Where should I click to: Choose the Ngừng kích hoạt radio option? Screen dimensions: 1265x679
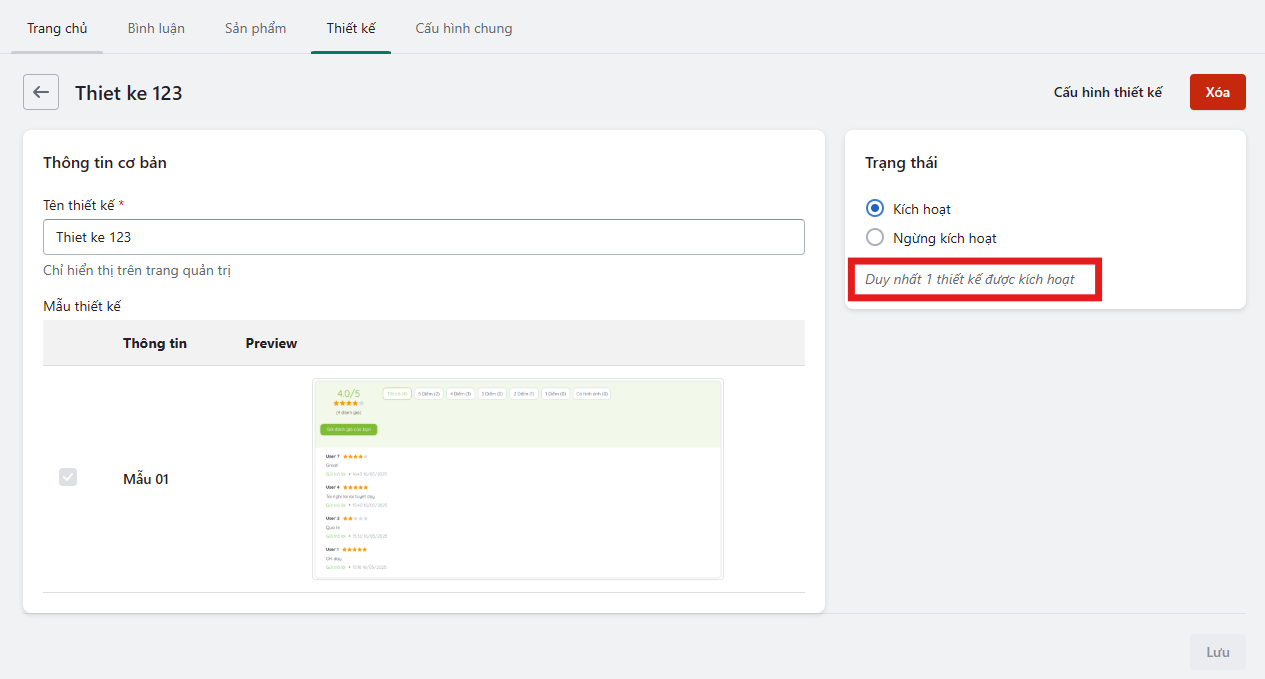point(875,238)
